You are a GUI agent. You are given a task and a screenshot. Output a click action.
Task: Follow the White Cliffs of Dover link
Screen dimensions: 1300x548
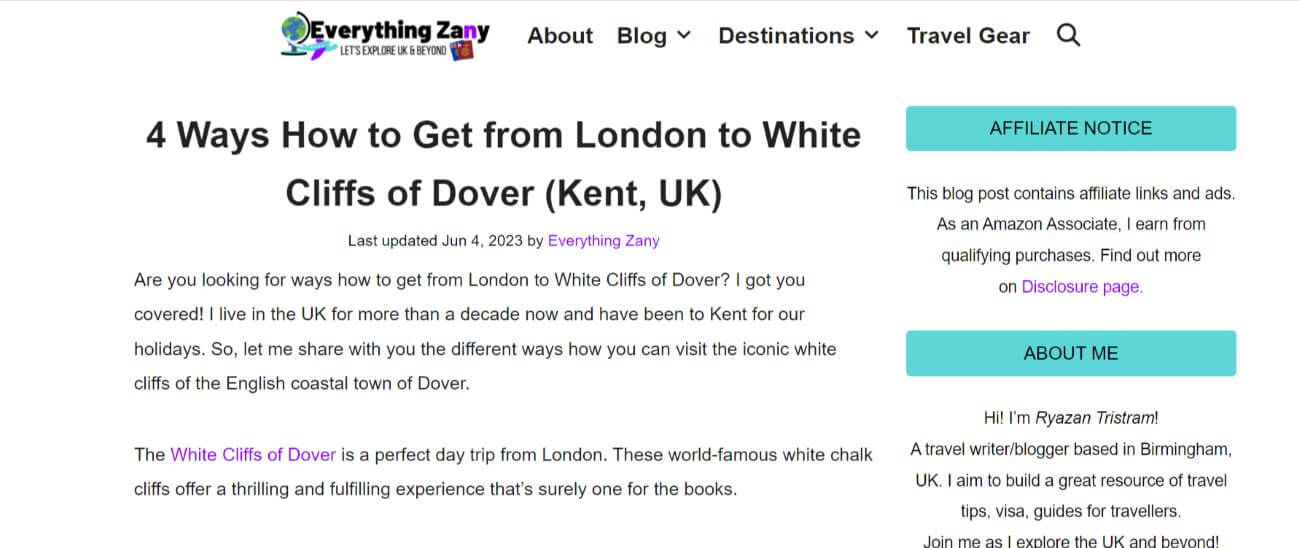click(253, 454)
